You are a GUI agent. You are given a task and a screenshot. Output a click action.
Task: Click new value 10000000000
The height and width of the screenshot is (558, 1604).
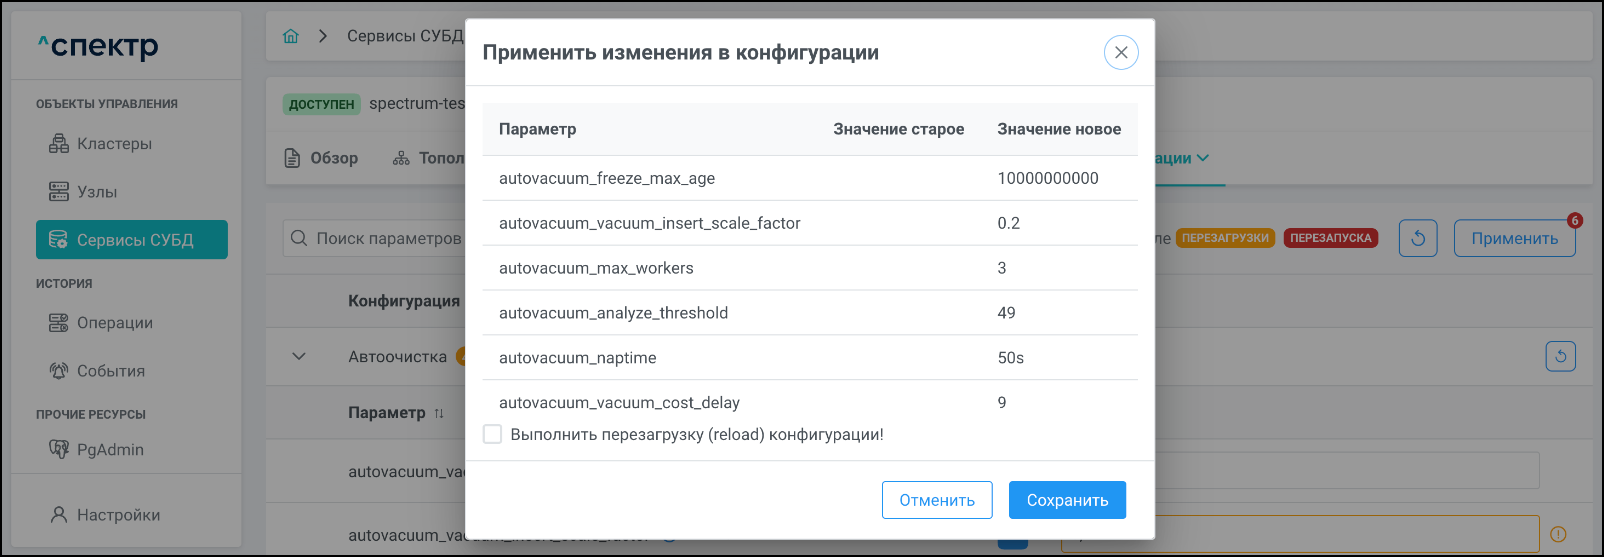click(x=1048, y=178)
